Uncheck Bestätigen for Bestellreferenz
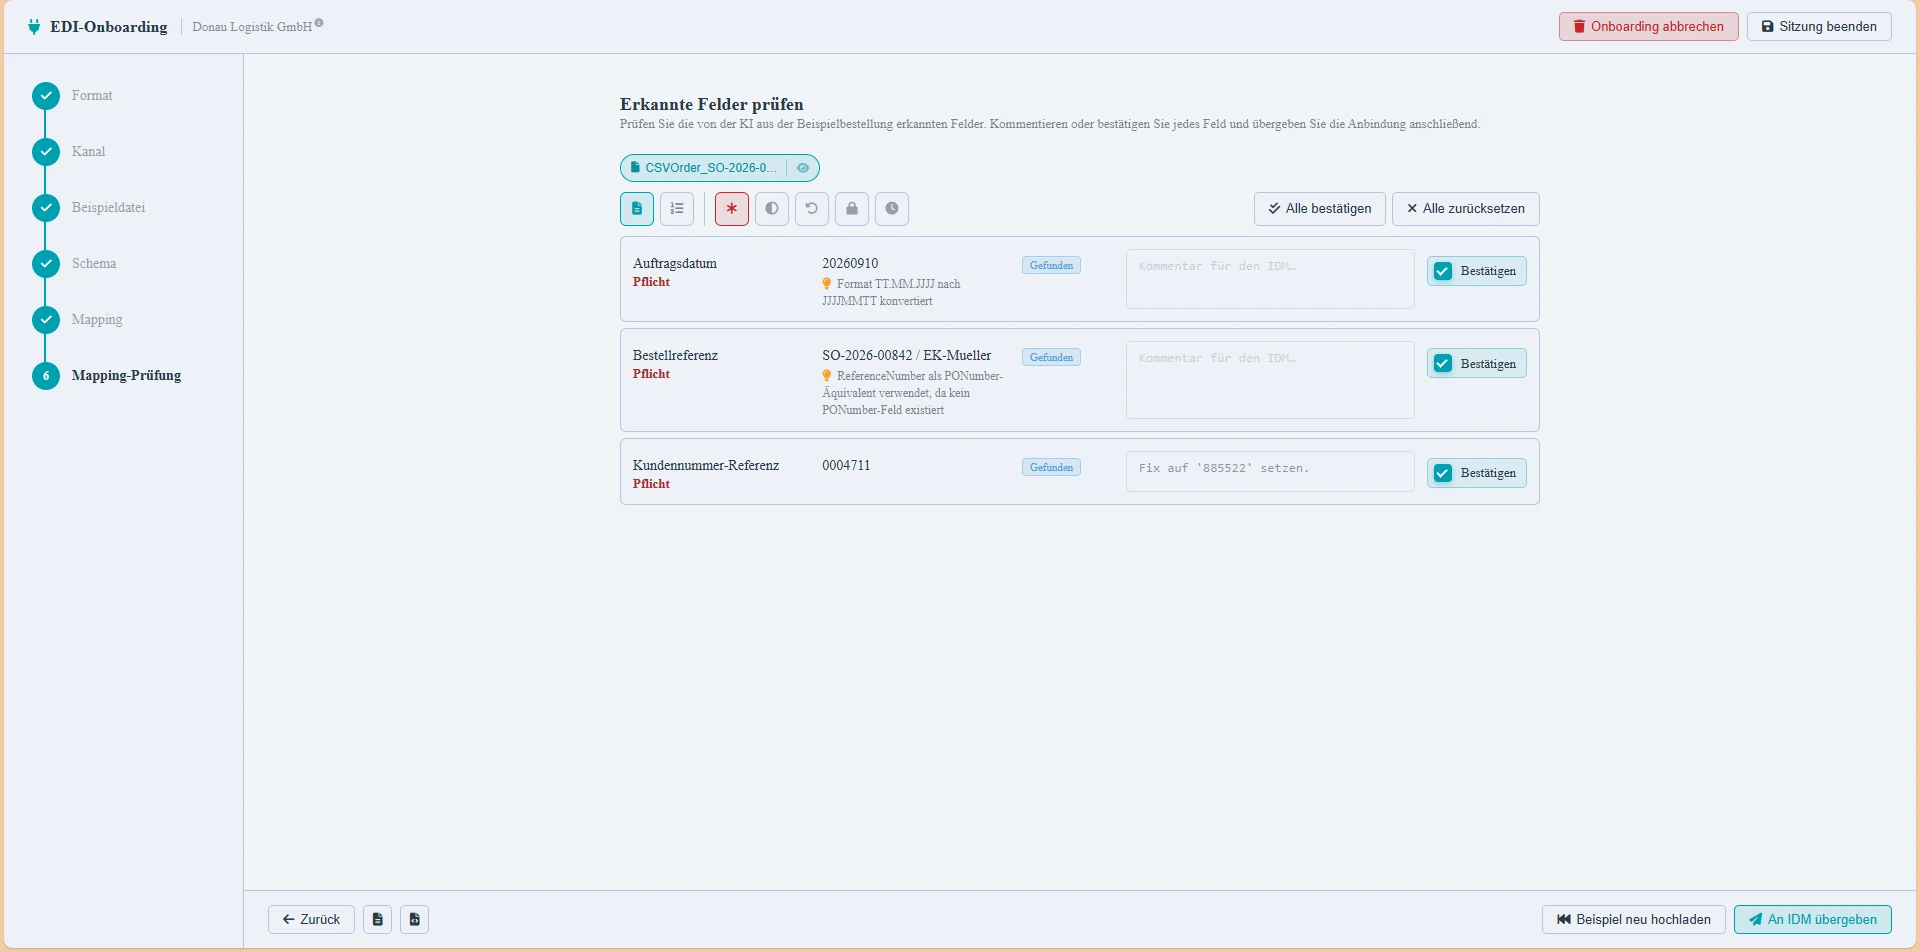Viewport: 1920px width, 952px height. [x=1443, y=363]
